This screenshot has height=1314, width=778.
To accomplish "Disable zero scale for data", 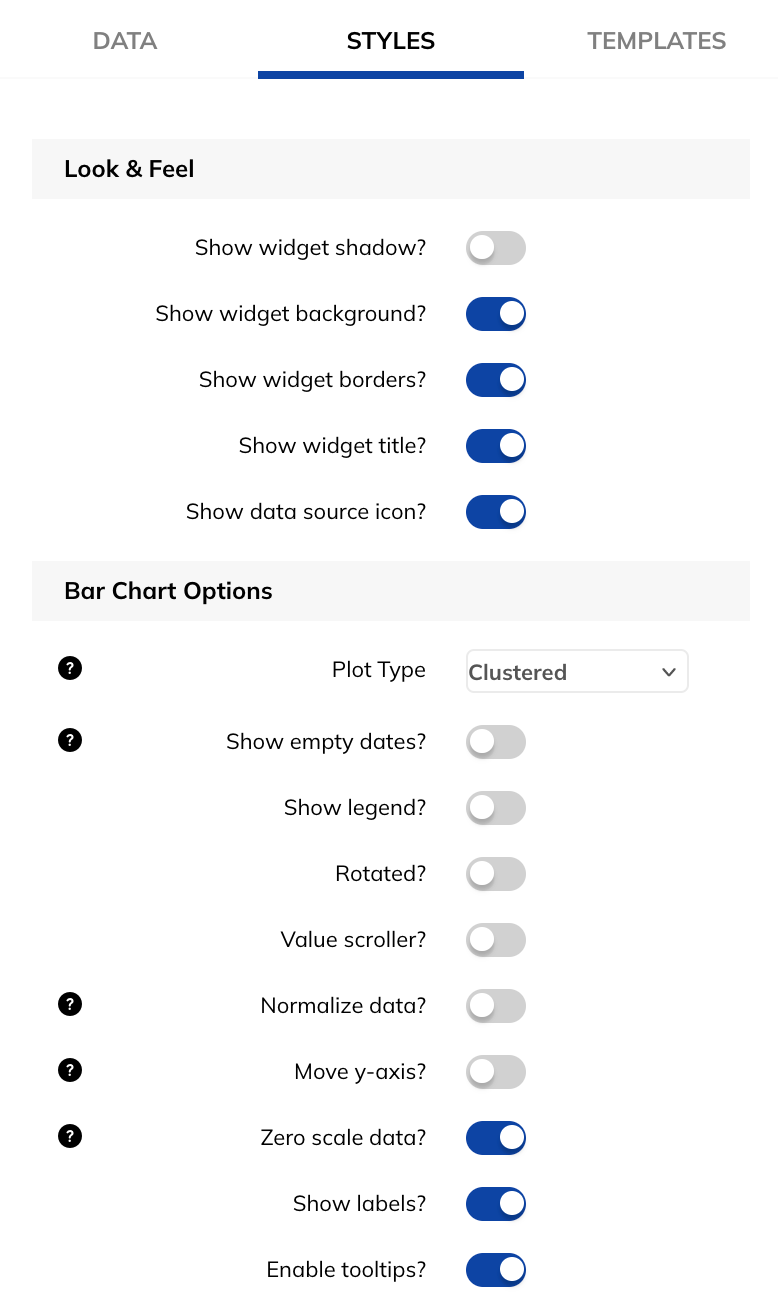I will click(x=496, y=1137).
